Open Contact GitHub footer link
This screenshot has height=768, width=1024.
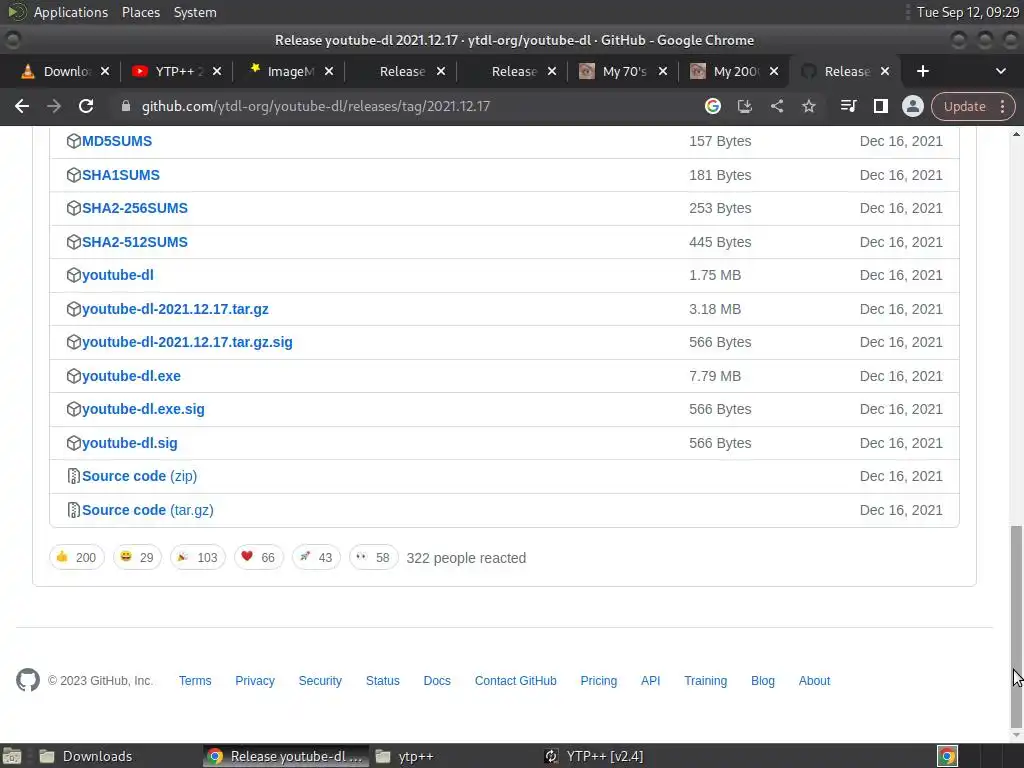pos(515,680)
